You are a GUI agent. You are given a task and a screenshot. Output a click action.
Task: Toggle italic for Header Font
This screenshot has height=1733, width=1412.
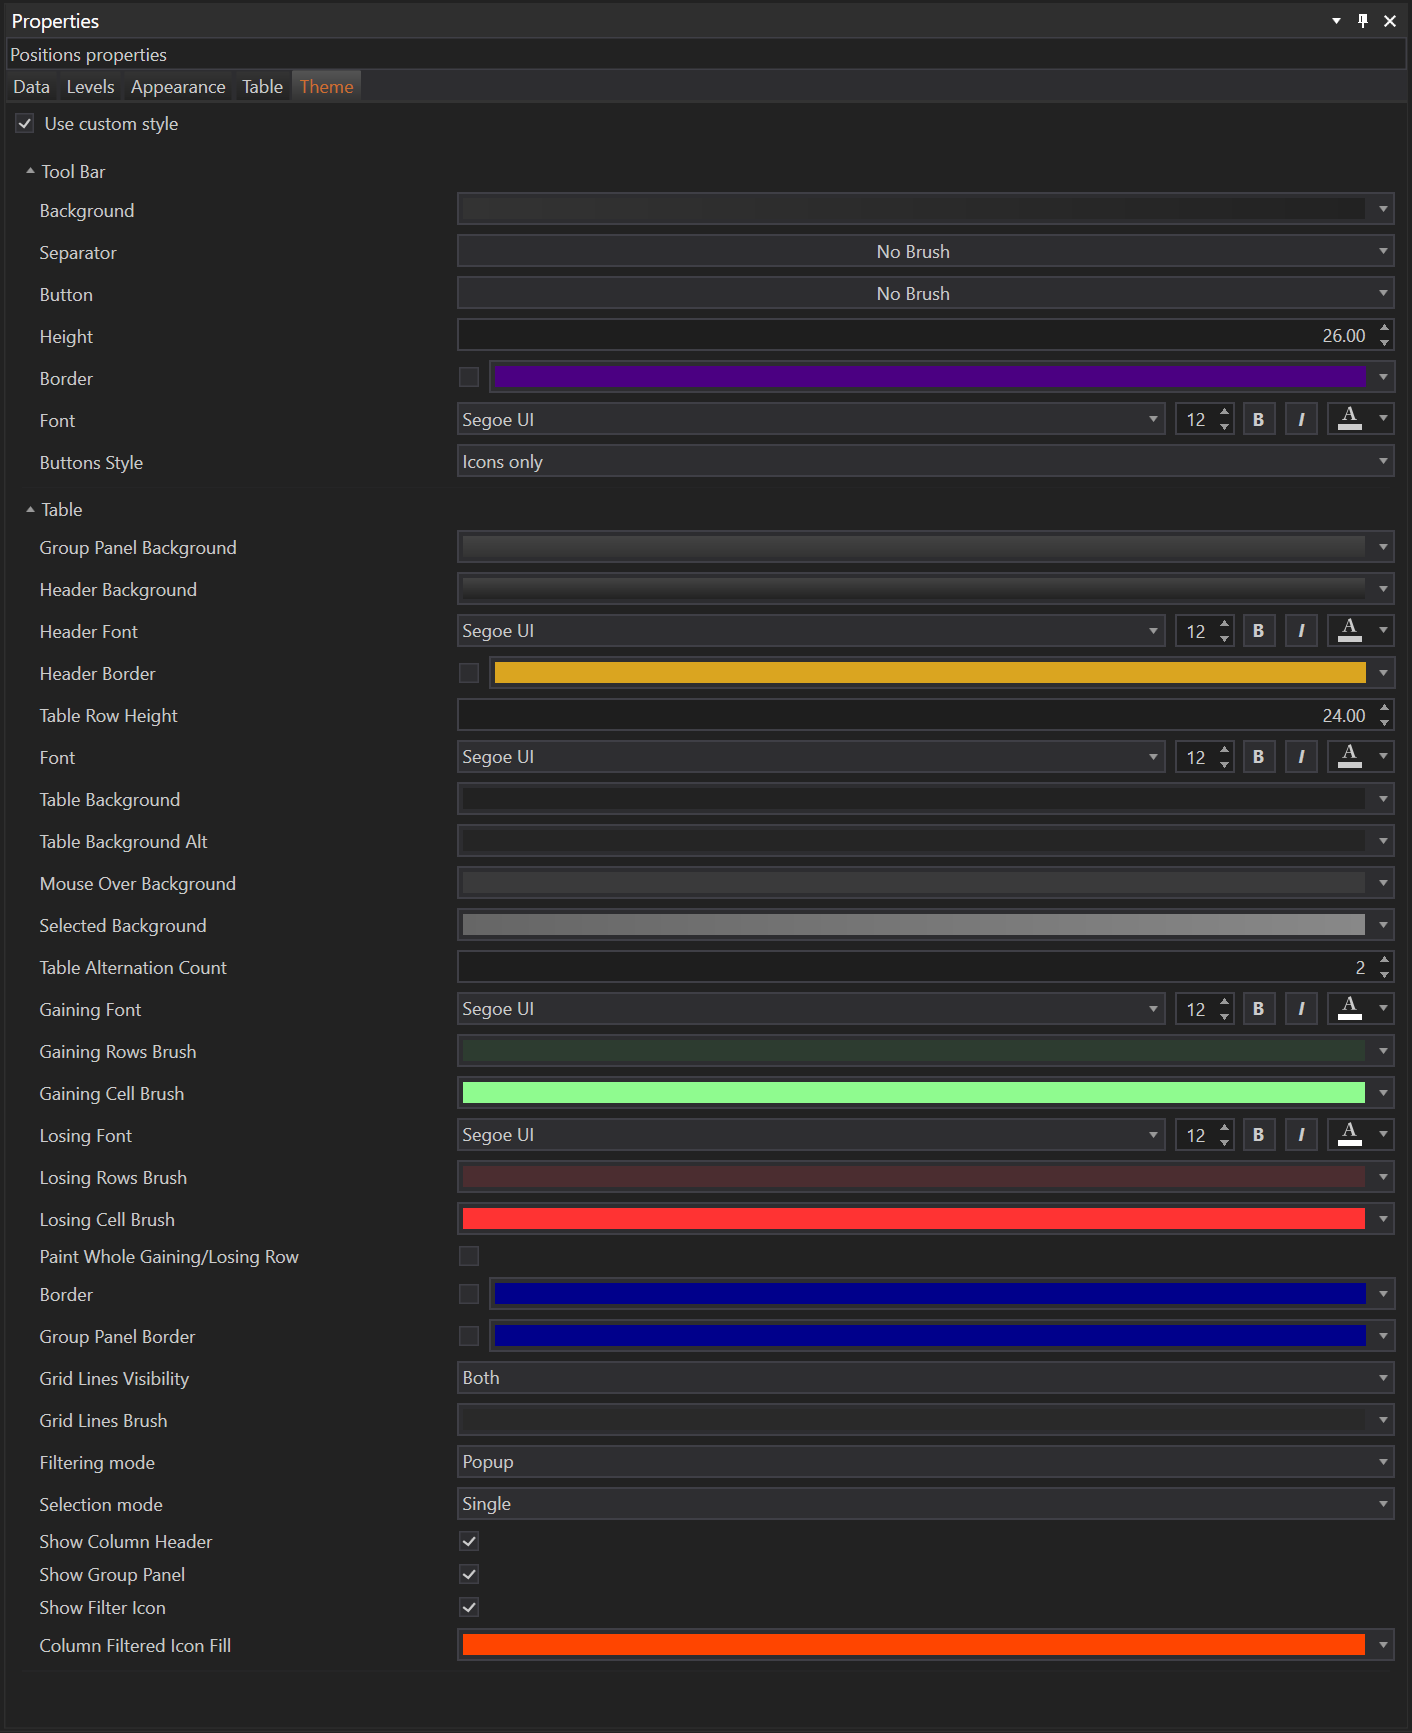click(1300, 631)
